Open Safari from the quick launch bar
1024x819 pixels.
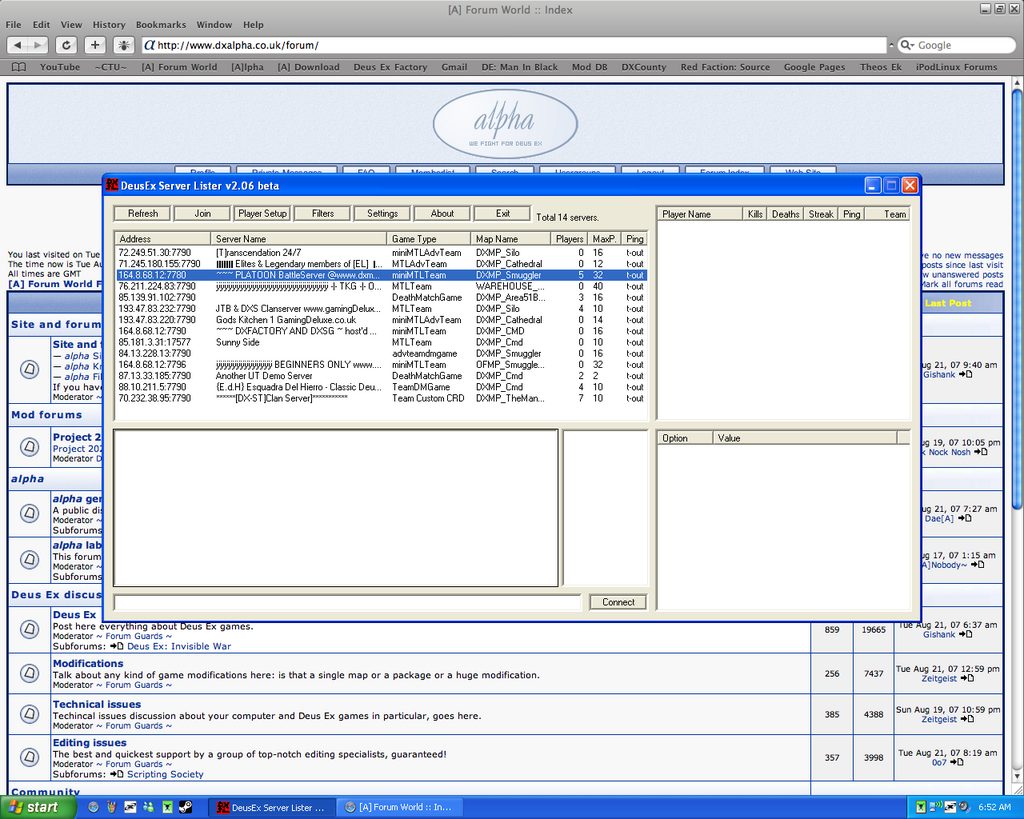pyautogui.click(x=93, y=807)
